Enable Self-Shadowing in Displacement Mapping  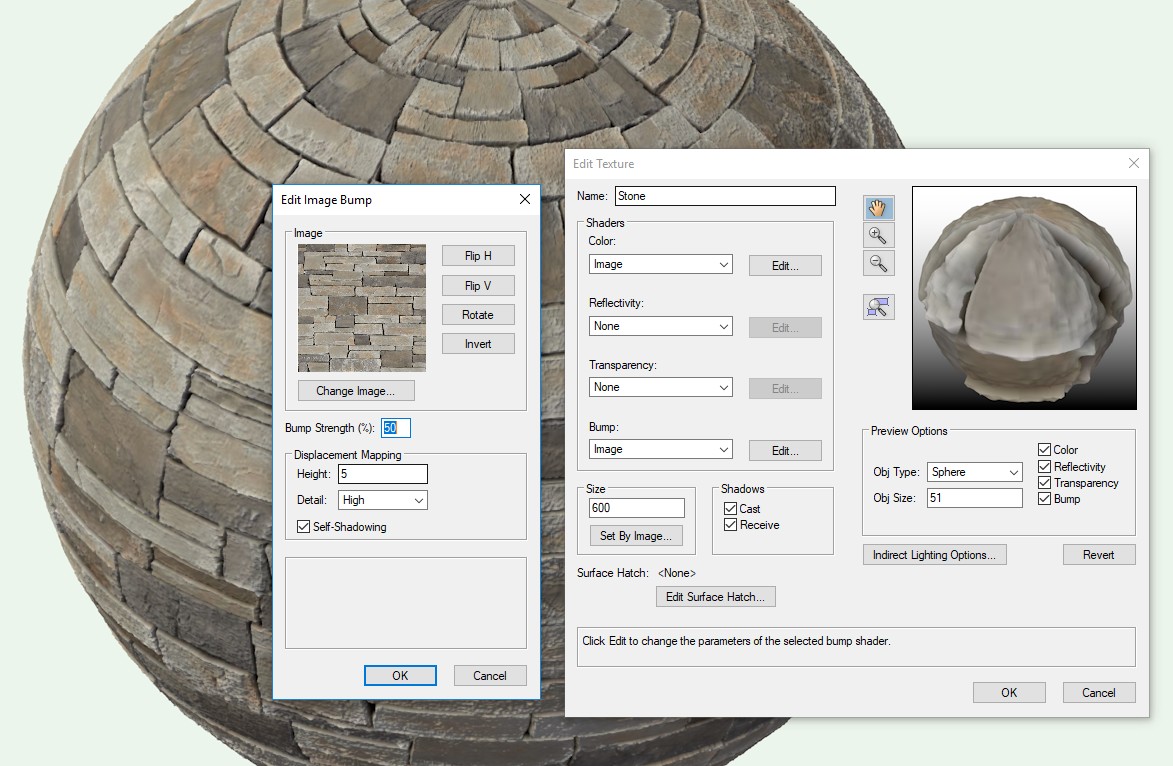click(x=302, y=526)
